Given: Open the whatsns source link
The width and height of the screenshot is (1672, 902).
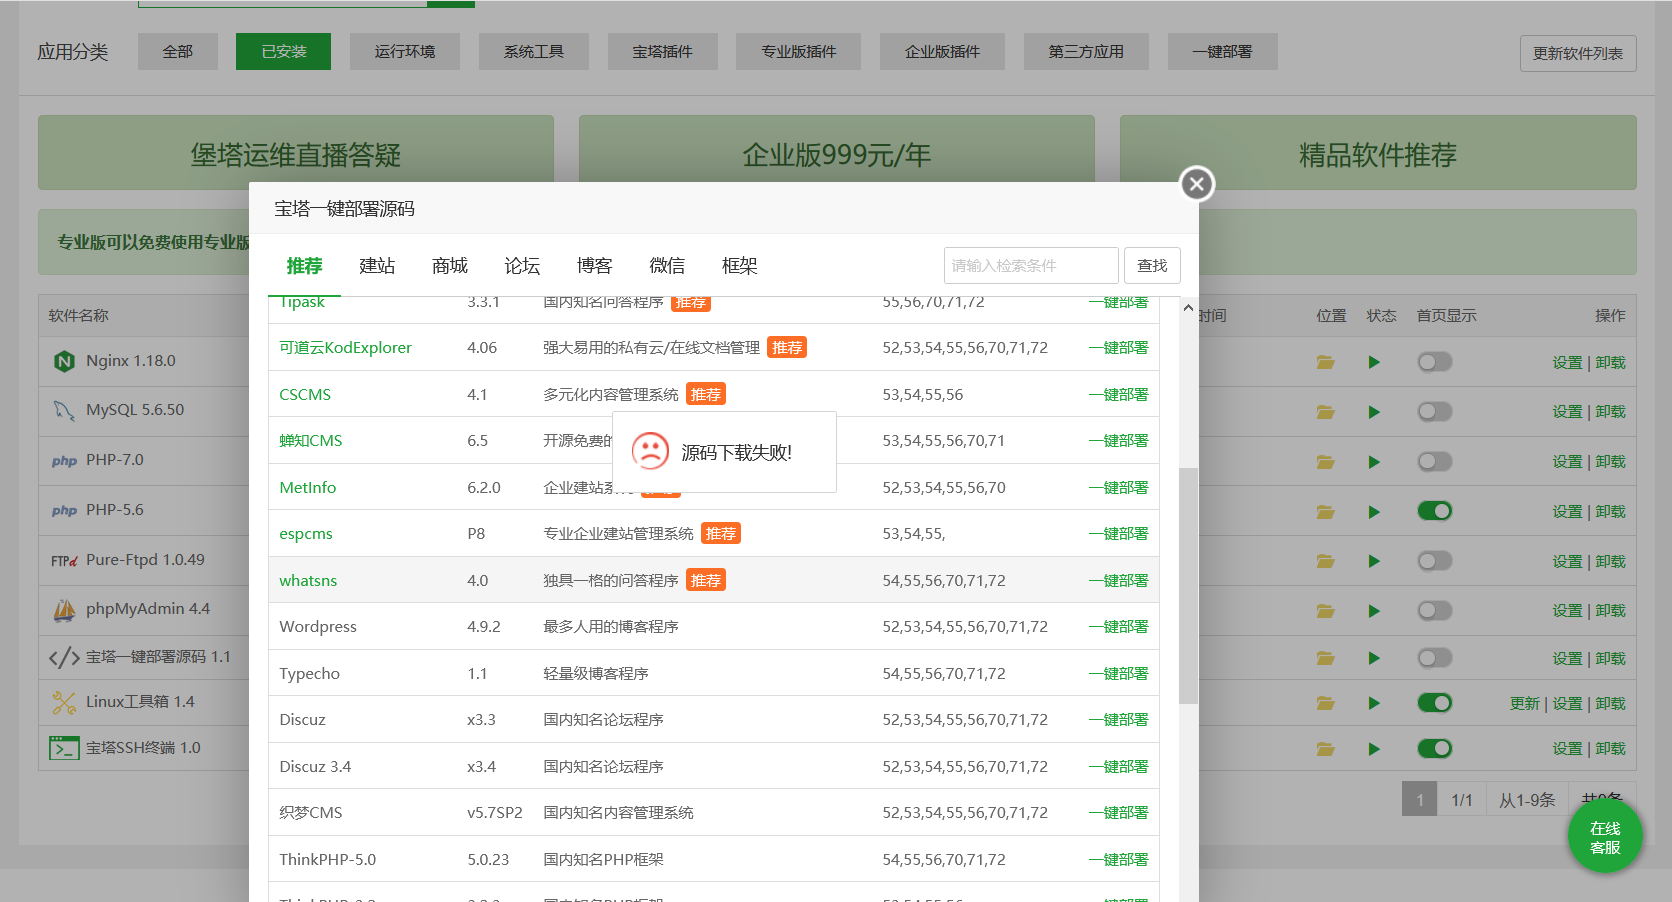Looking at the screenshot, I should [308, 581].
